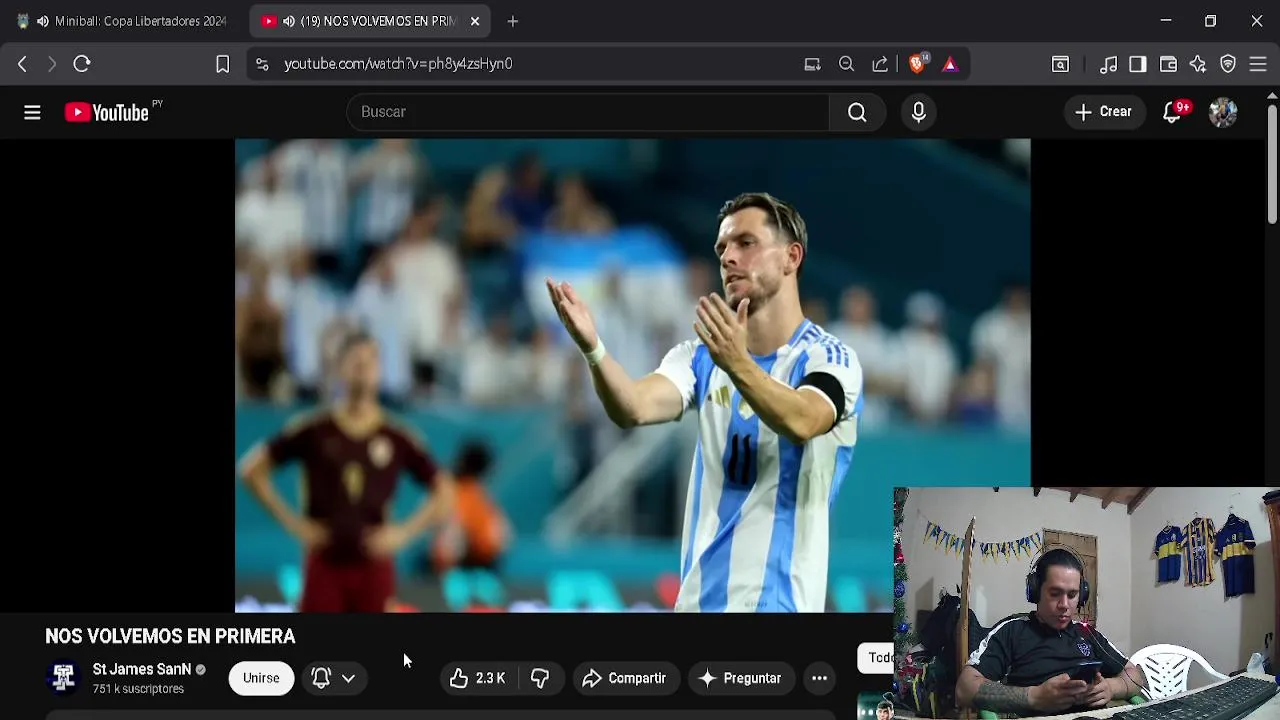The height and width of the screenshot is (720, 1280).
Task: Open the more actions three-dot menu
Action: (x=819, y=678)
